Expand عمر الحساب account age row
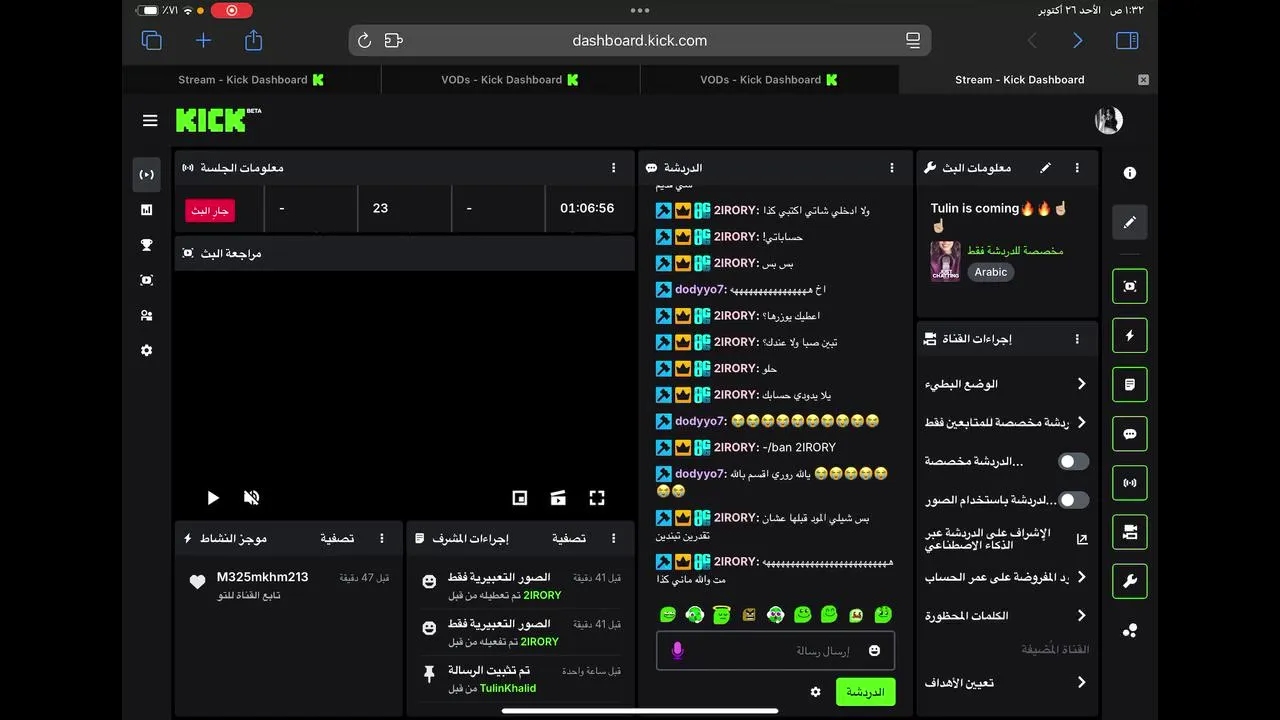Image resolution: width=1280 pixels, height=720 pixels. coord(1007,577)
